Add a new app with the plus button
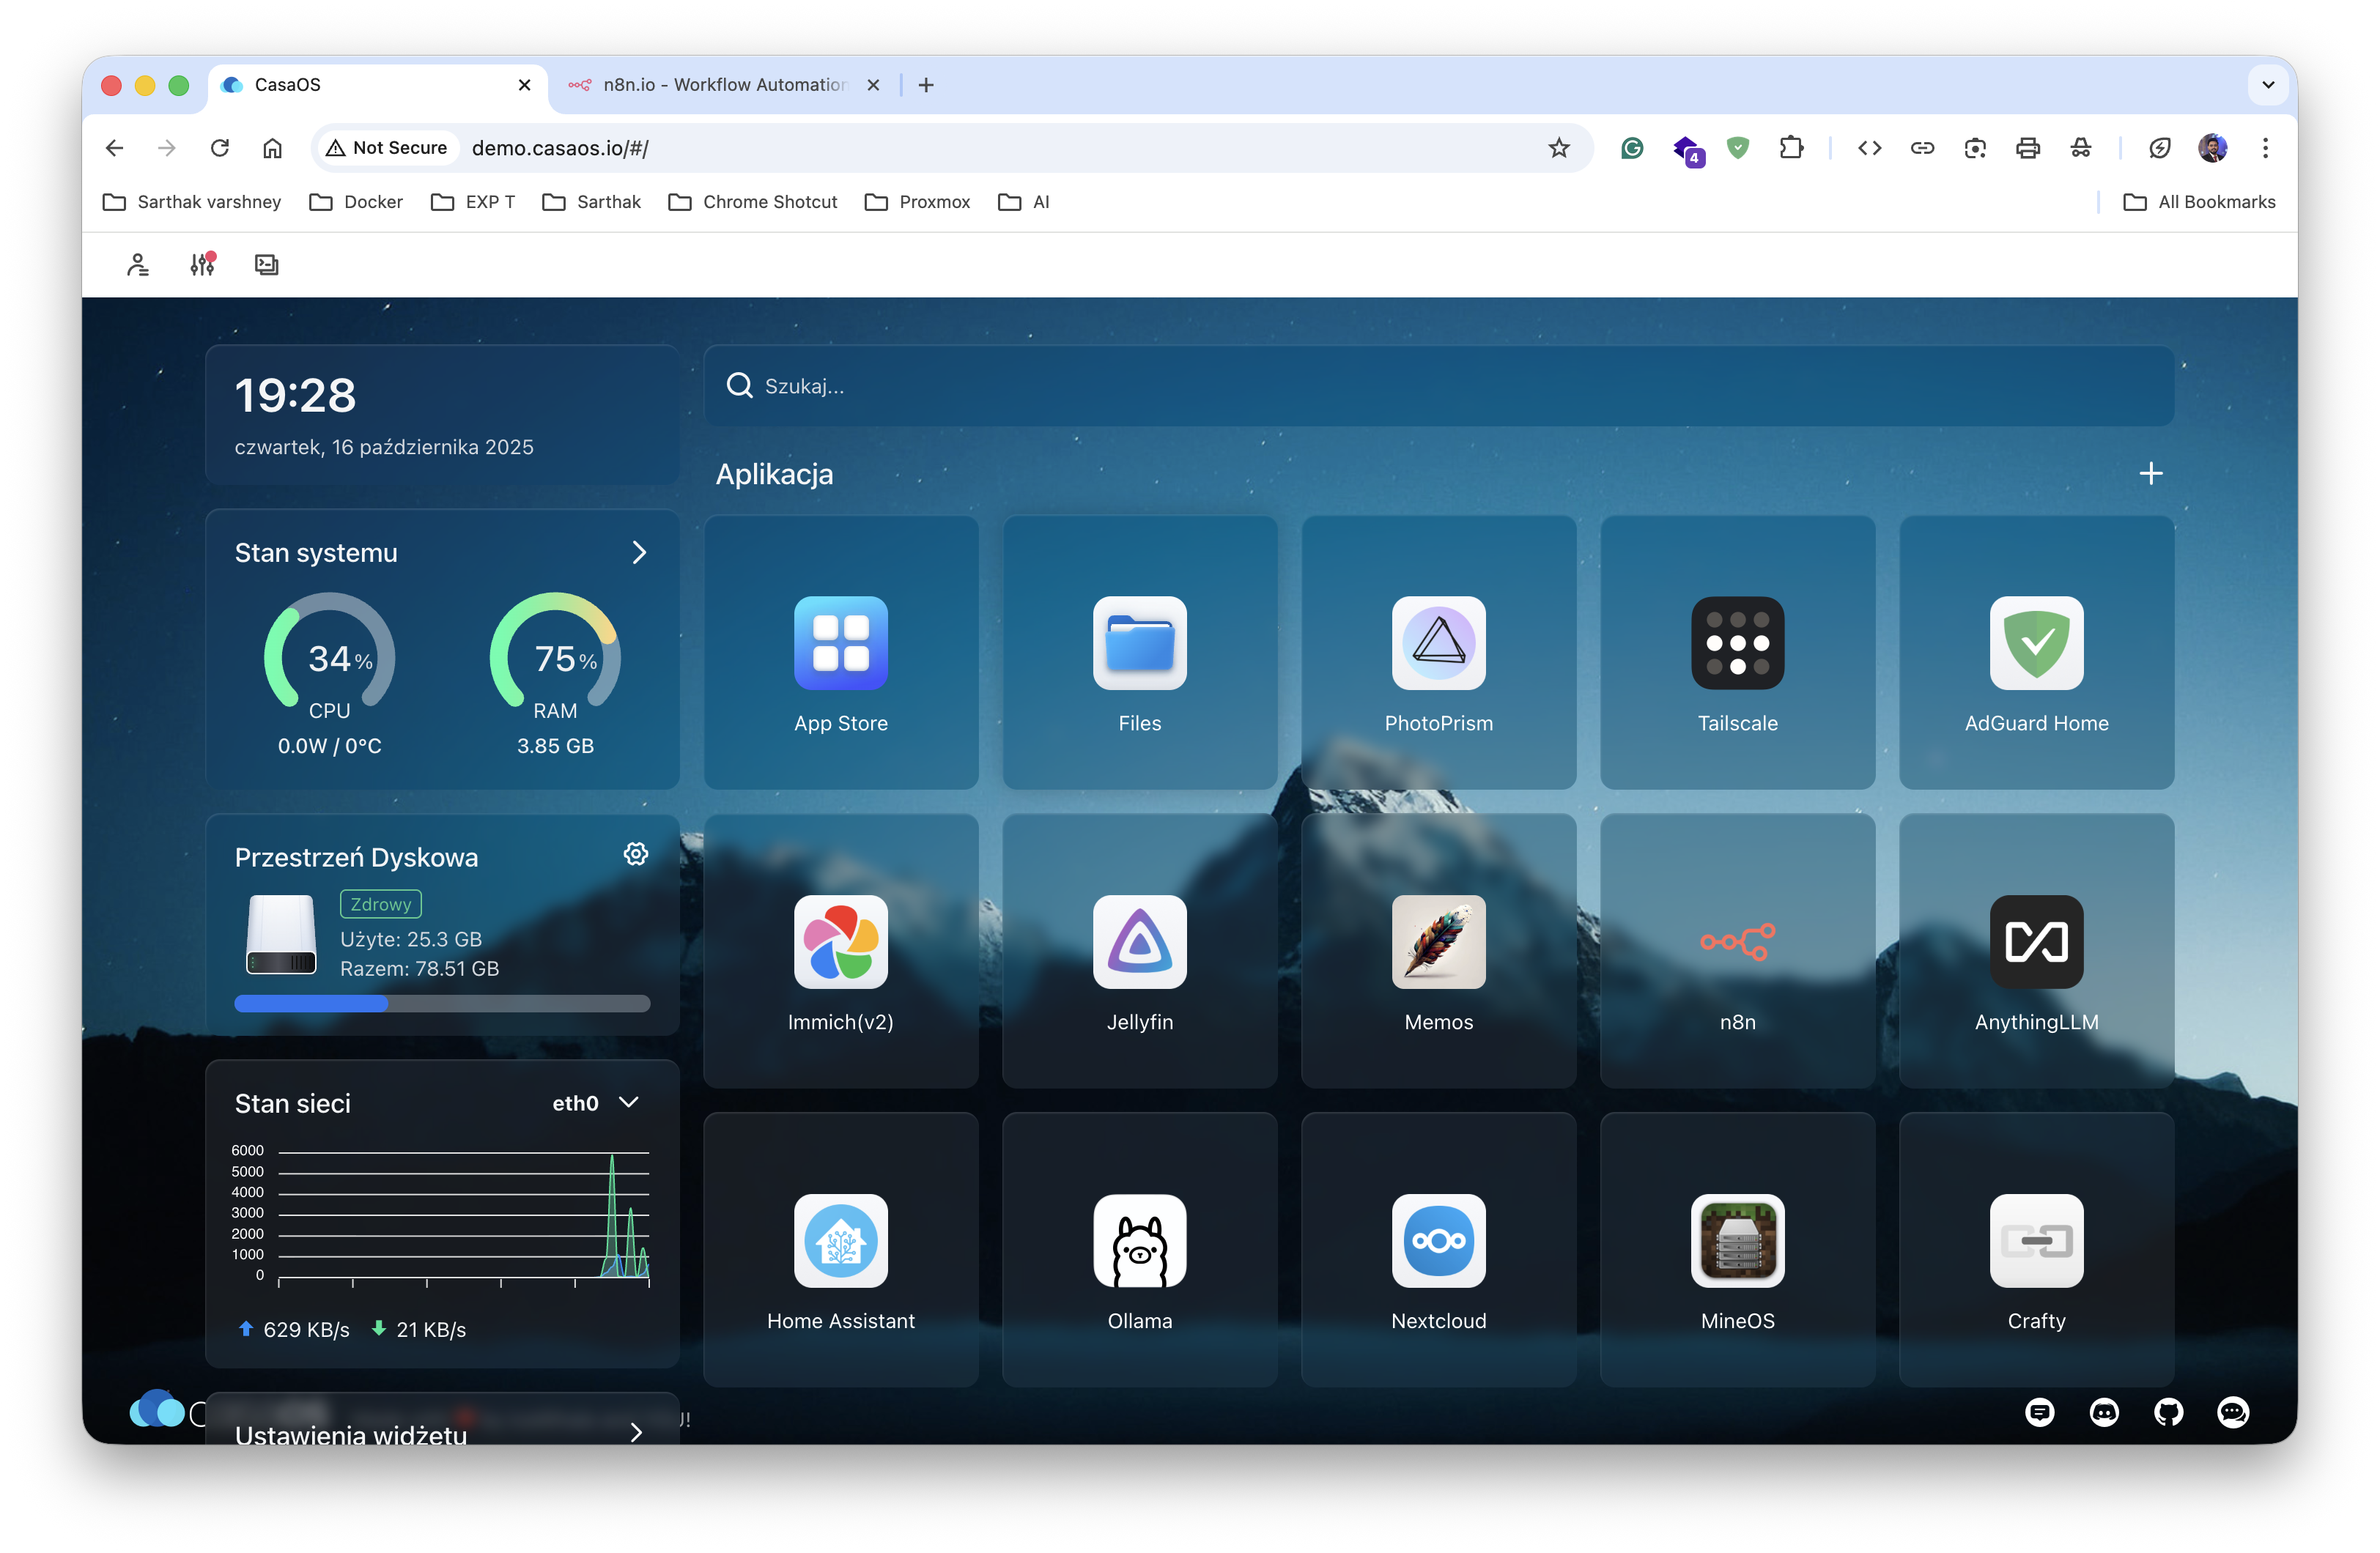Viewport: 2380px width, 1553px height. [2152, 473]
